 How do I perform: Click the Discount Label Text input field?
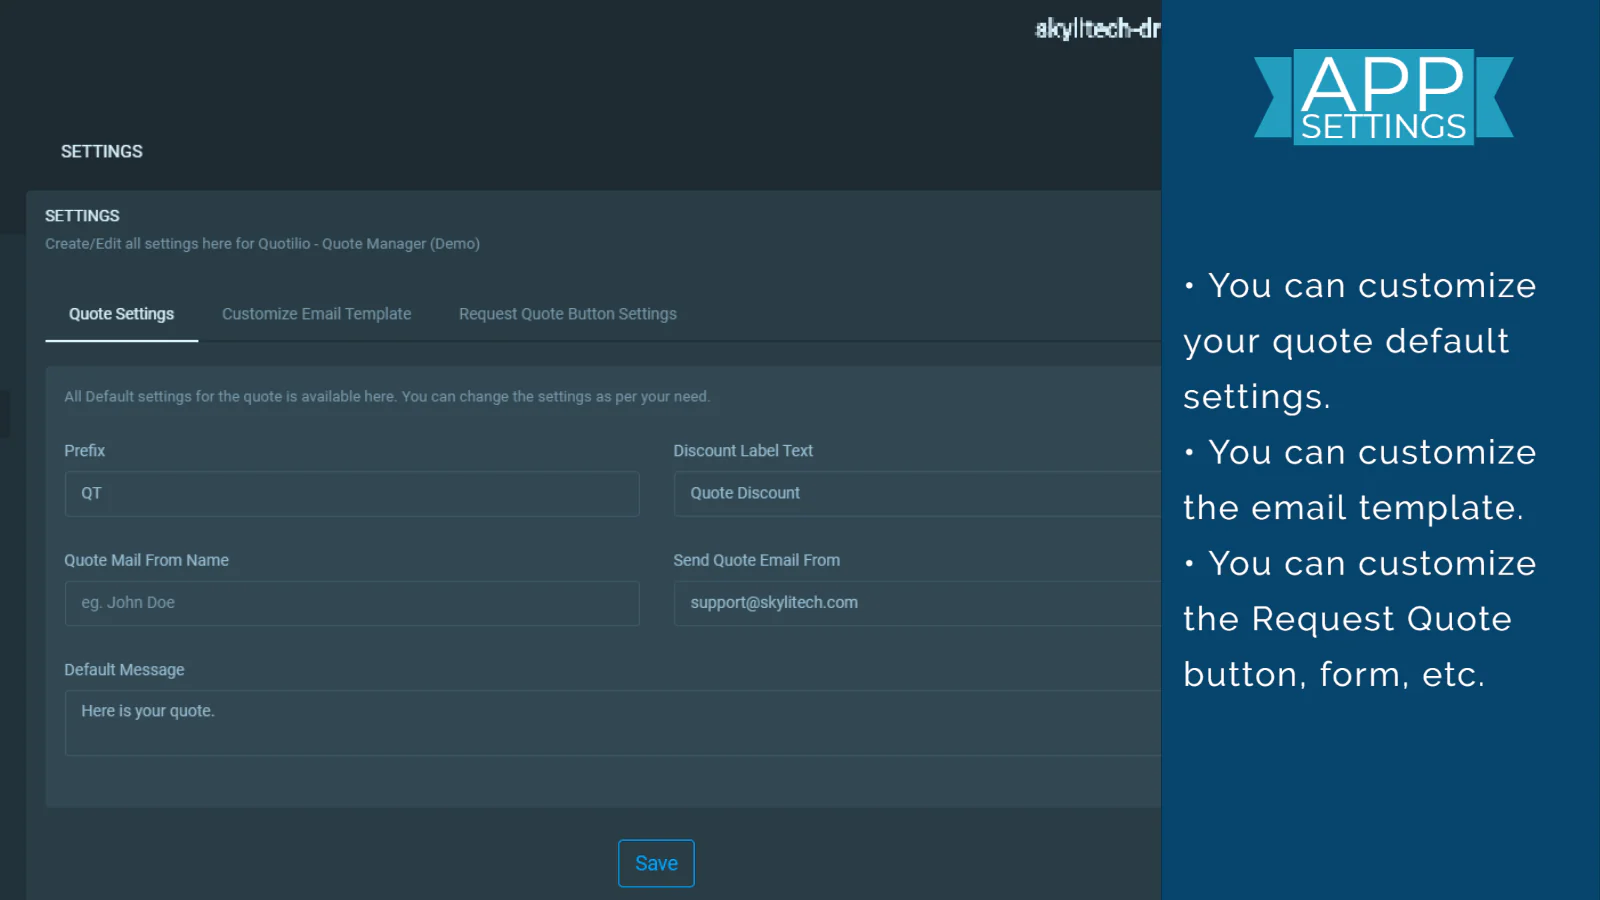[915, 494]
